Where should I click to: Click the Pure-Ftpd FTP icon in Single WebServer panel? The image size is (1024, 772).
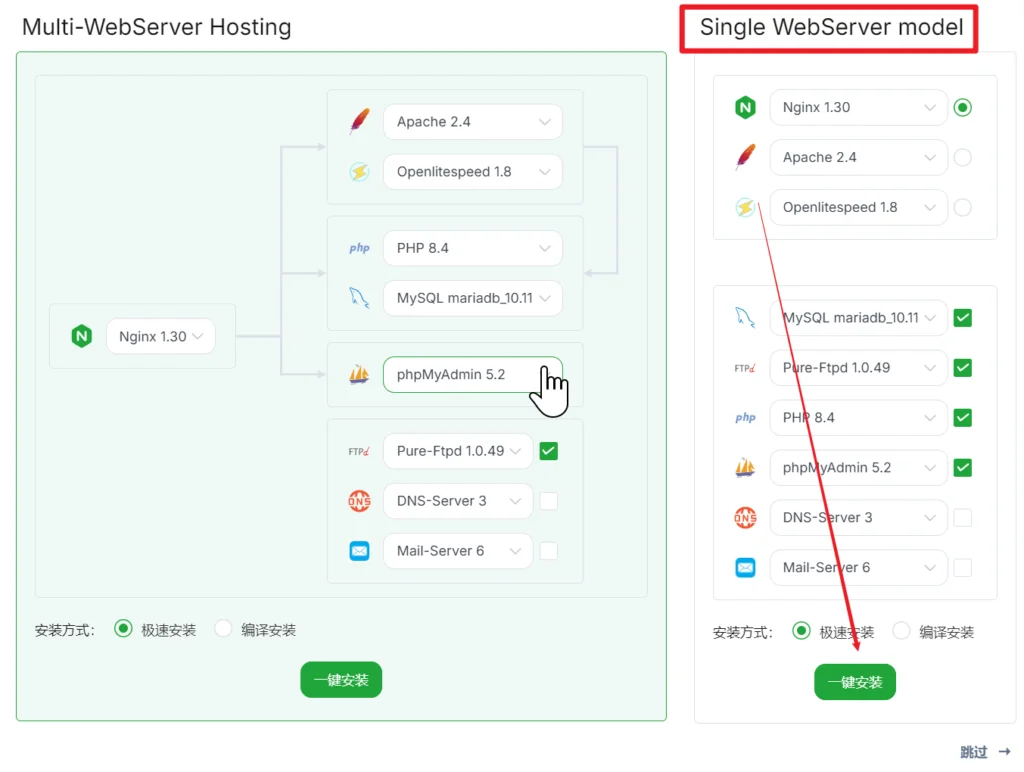(745, 368)
